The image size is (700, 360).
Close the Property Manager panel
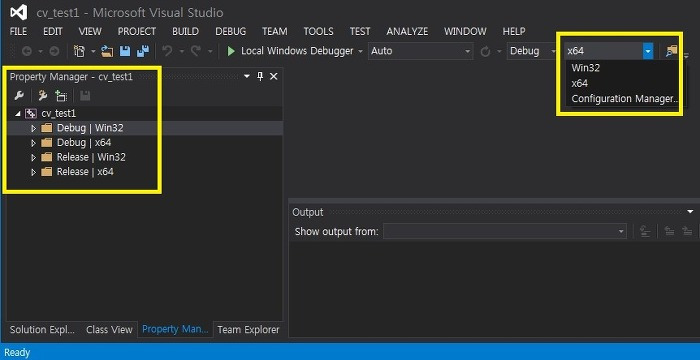(x=274, y=76)
